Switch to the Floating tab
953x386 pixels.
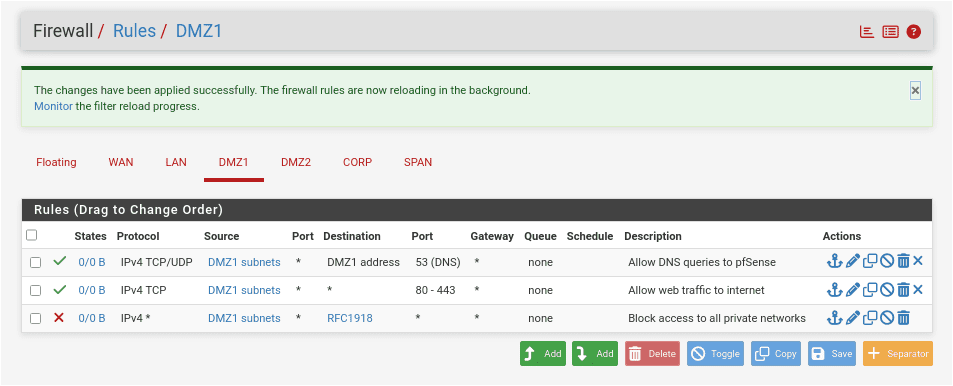56,162
